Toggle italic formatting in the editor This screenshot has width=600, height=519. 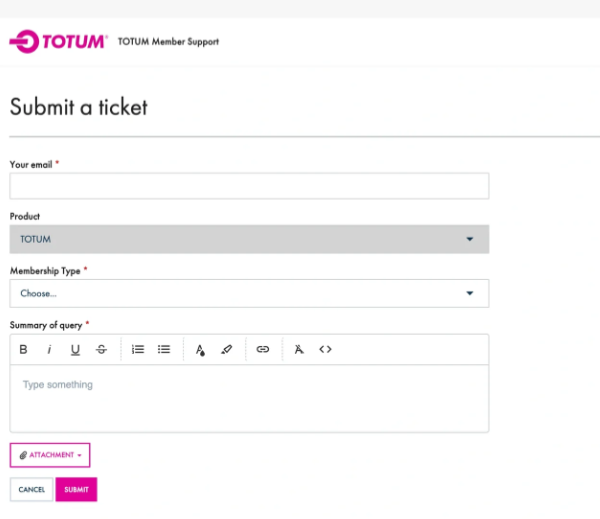coord(49,350)
